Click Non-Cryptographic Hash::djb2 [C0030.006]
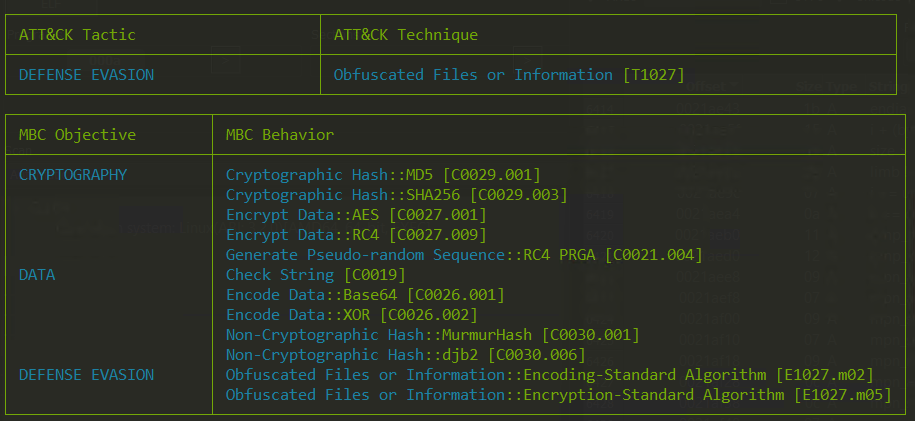Image resolution: width=915 pixels, height=421 pixels. [x=406, y=354]
